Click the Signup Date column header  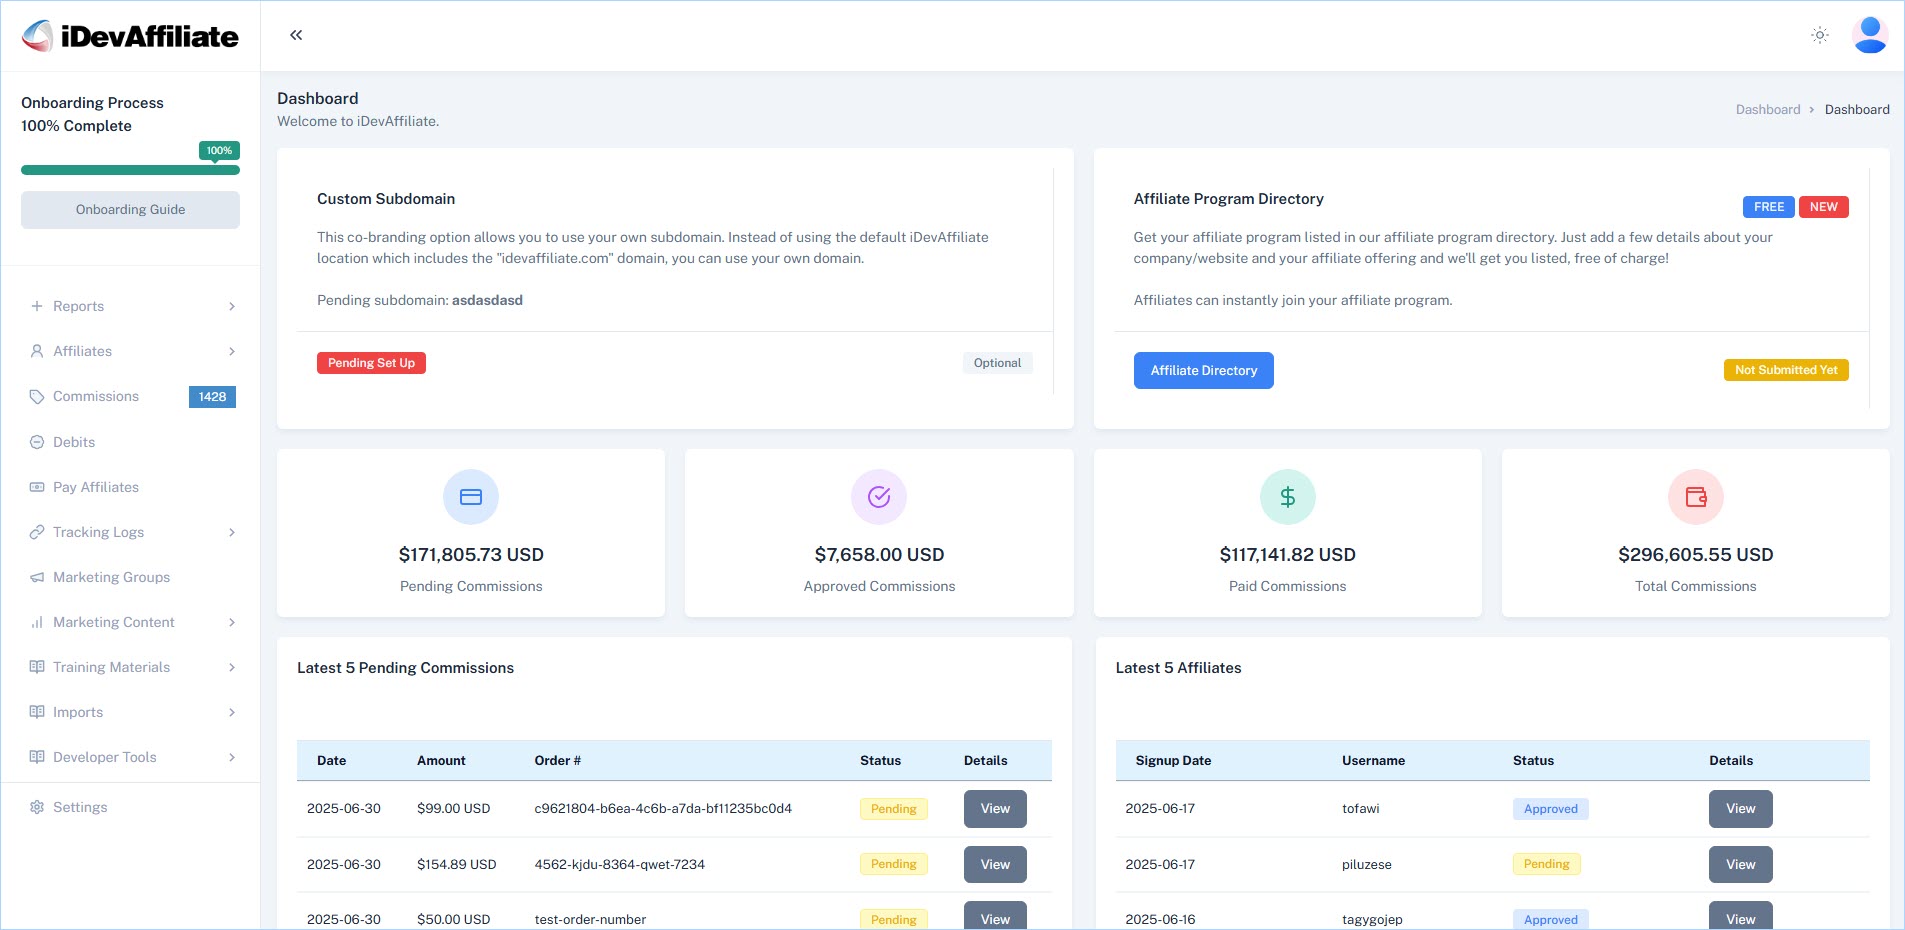pos(1173,761)
